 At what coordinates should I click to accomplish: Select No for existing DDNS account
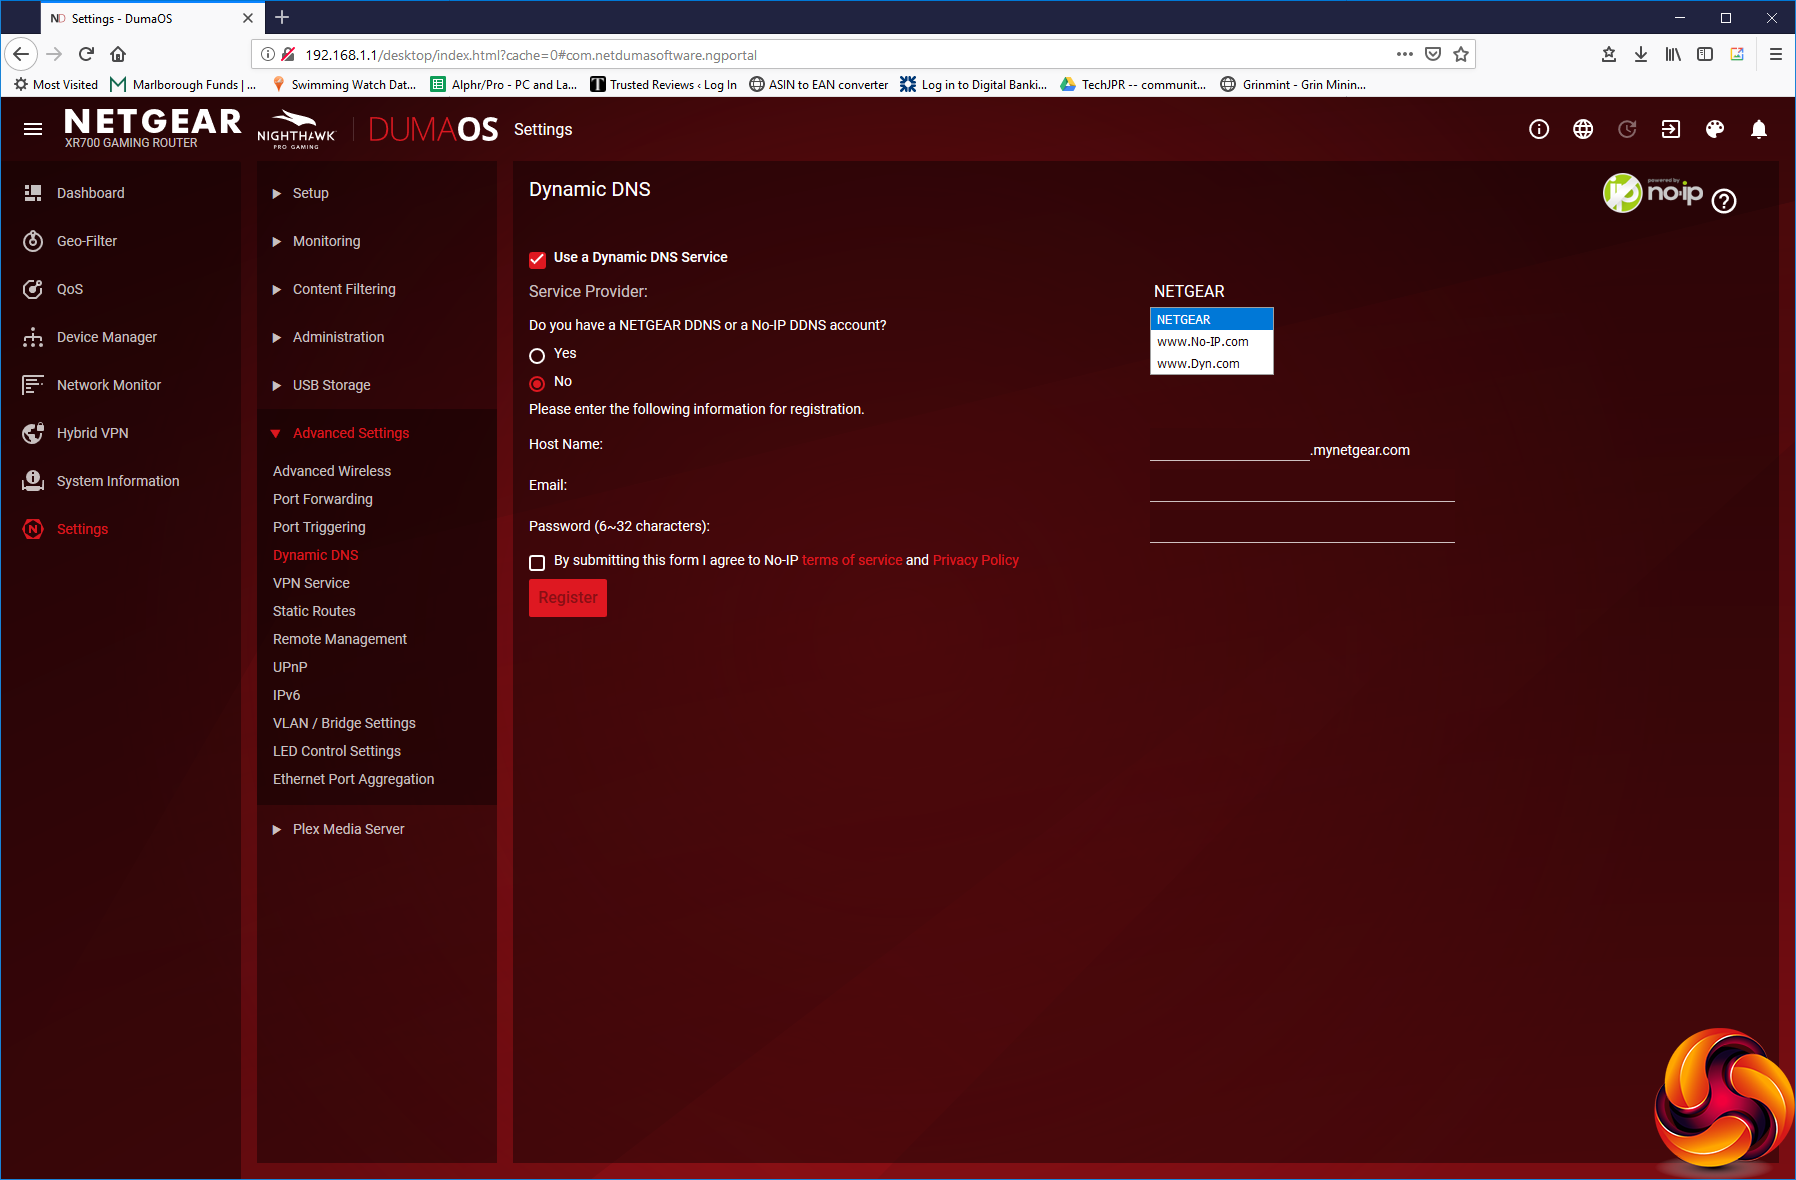pos(537,383)
